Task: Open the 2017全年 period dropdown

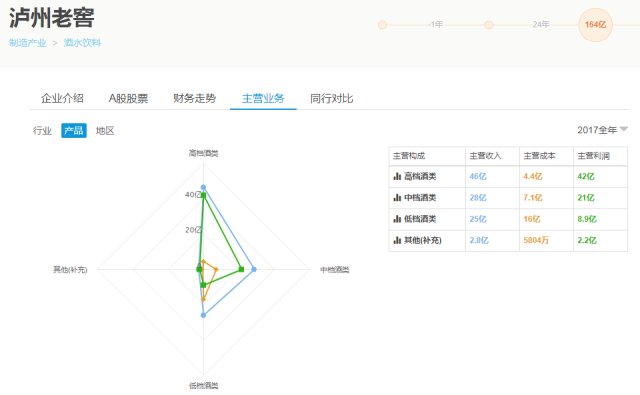Action: point(602,130)
